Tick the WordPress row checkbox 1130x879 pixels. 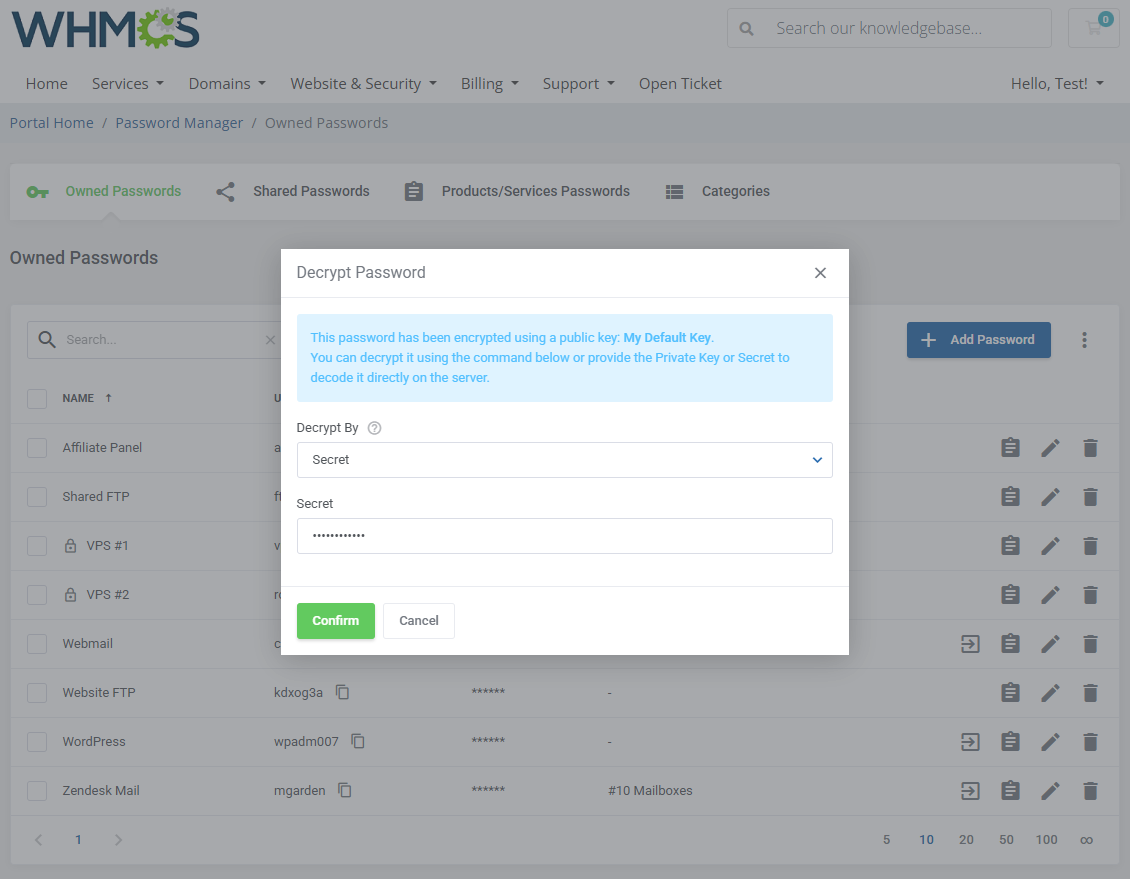[x=37, y=742]
